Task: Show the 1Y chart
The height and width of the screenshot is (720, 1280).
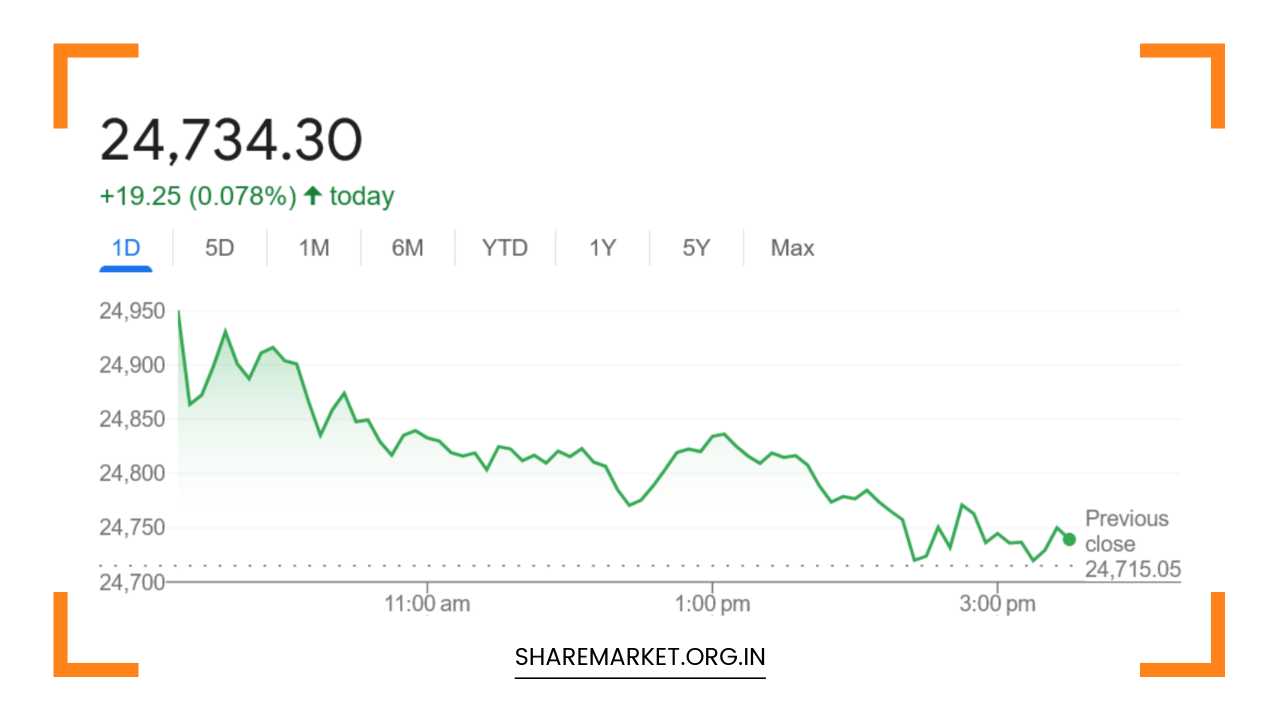Action: [x=601, y=247]
